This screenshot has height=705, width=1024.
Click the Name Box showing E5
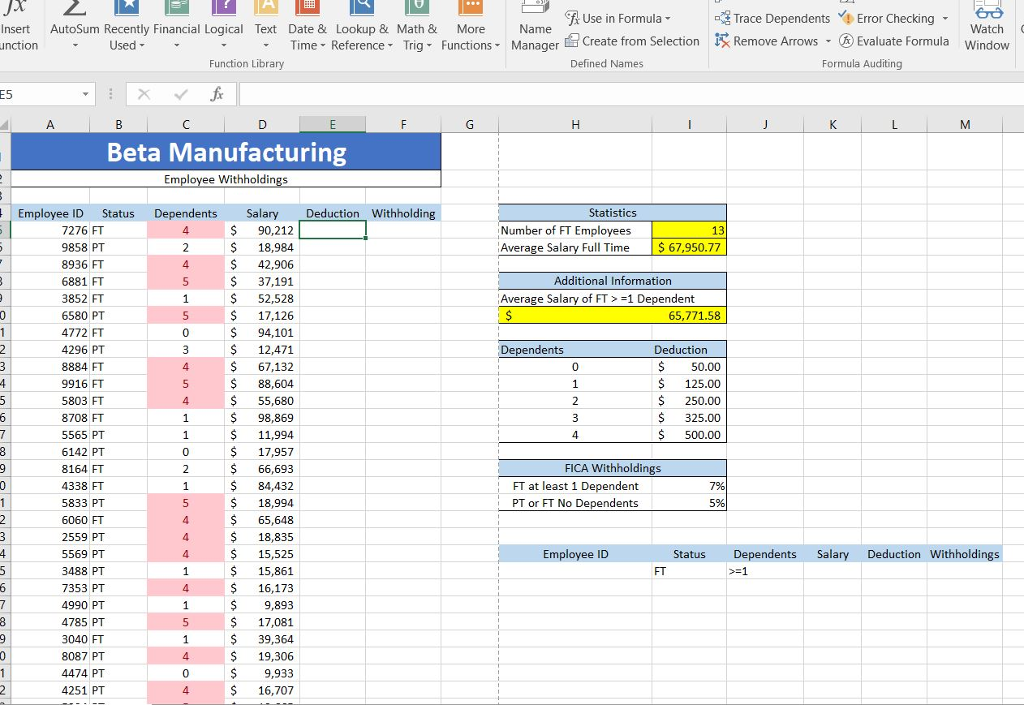(x=39, y=95)
